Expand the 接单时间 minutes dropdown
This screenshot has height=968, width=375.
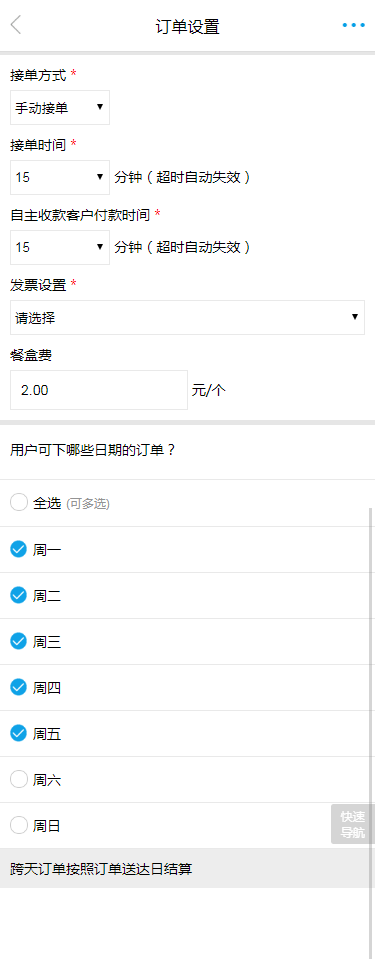click(60, 178)
